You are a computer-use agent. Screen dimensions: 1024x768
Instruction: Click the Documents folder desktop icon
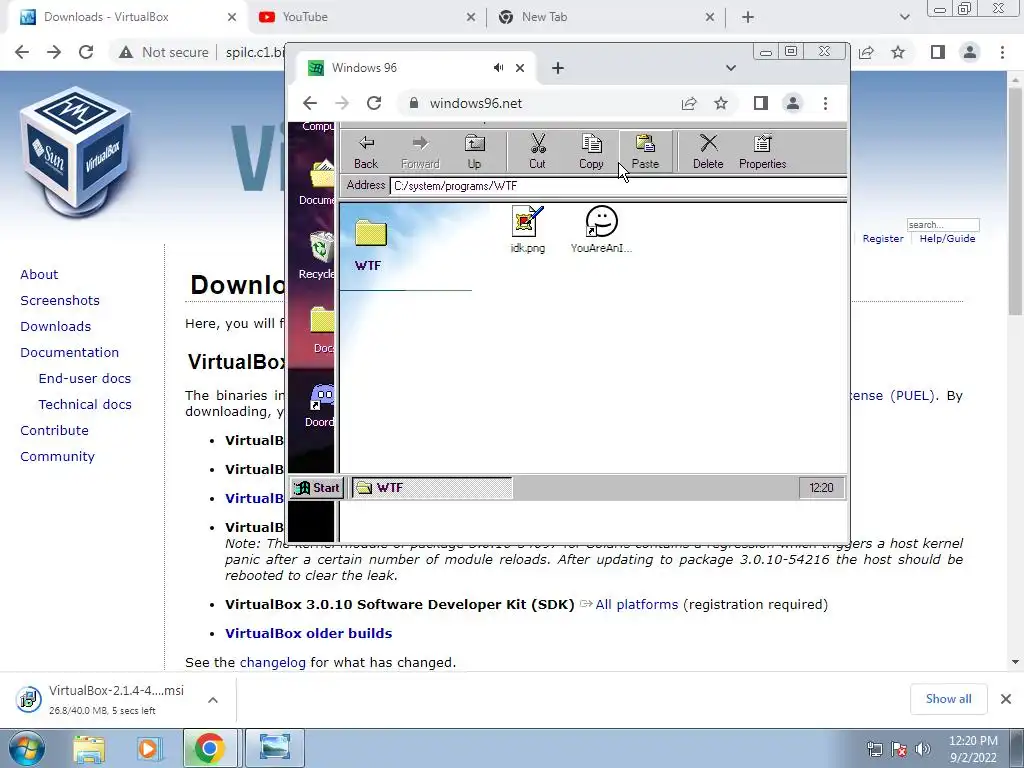[319, 183]
